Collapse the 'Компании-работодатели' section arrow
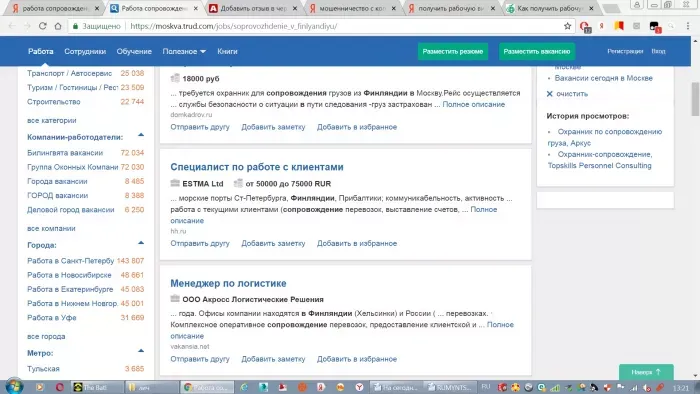The image size is (700, 394). [141, 135]
